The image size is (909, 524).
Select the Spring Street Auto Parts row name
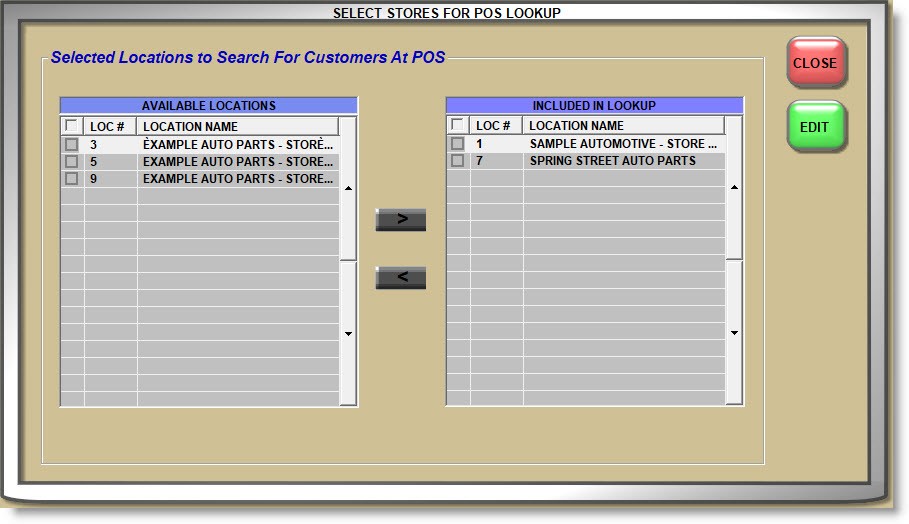coord(612,161)
